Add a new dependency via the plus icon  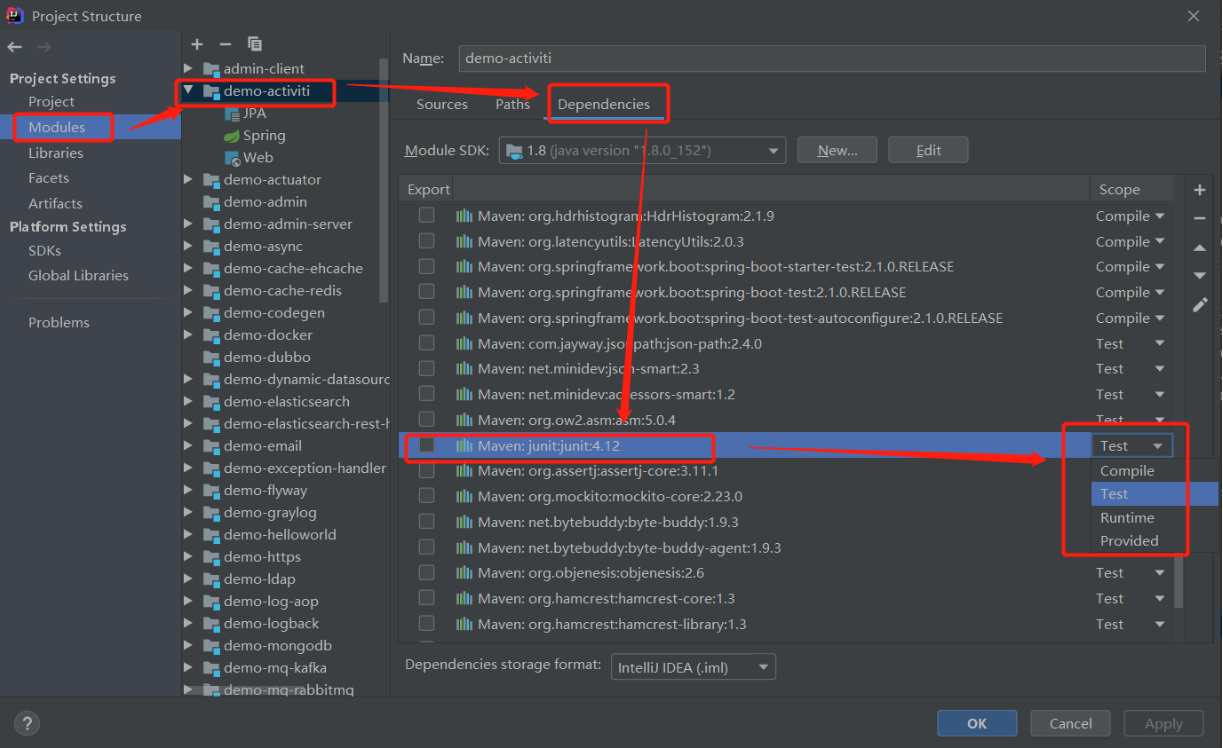pyautogui.click(x=1199, y=188)
